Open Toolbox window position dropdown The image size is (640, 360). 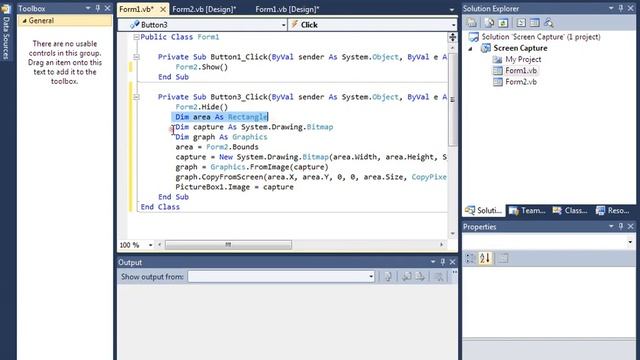pyautogui.click(x=88, y=8)
